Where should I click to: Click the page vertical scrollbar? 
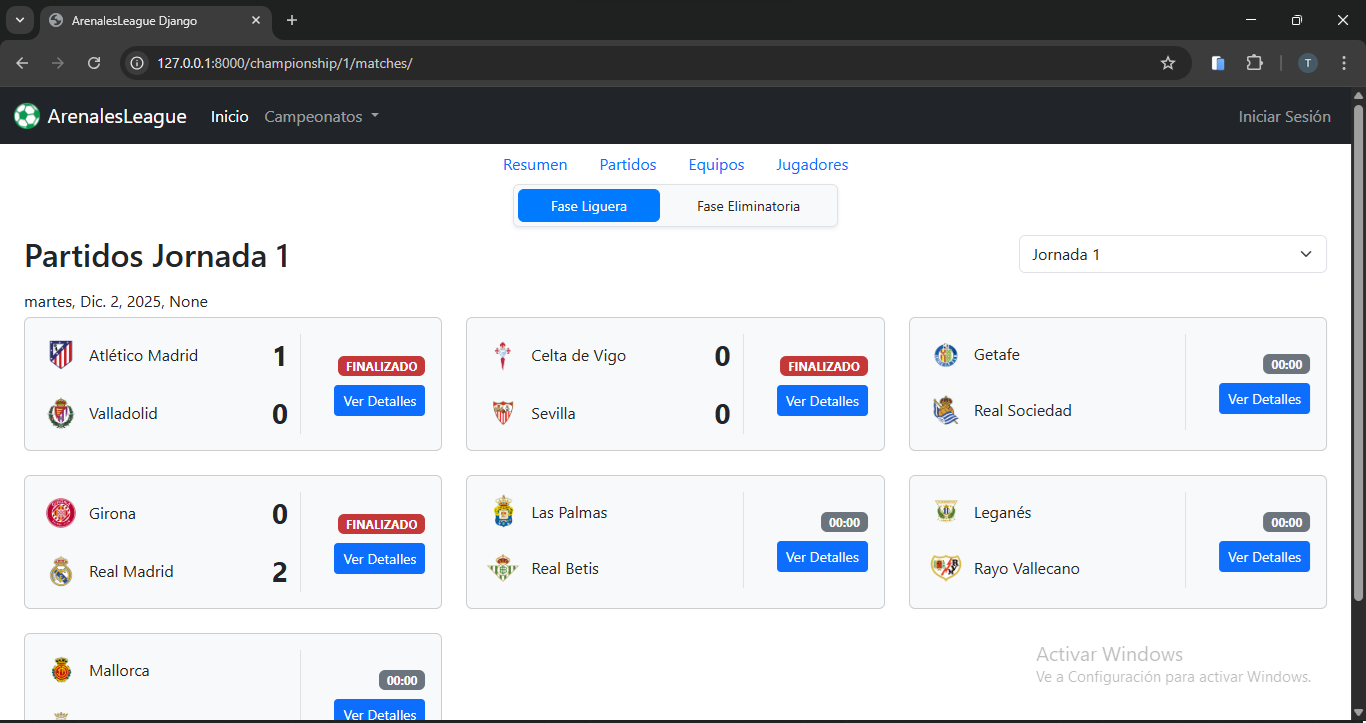pyautogui.click(x=1357, y=350)
